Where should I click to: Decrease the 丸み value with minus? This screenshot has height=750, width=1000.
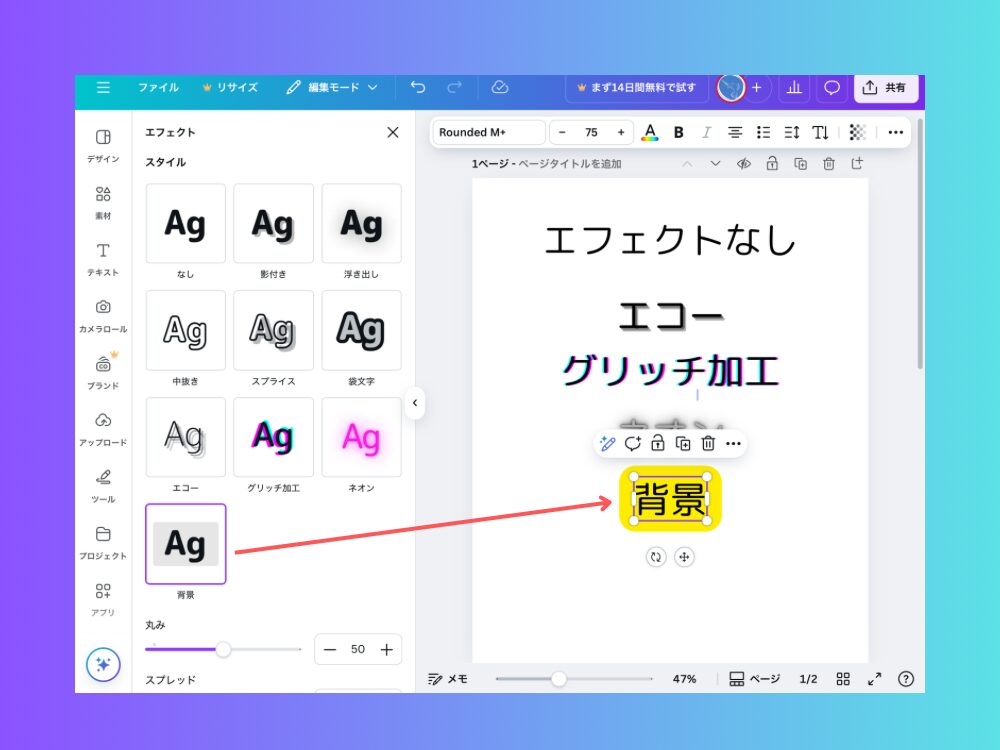point(330,649)
